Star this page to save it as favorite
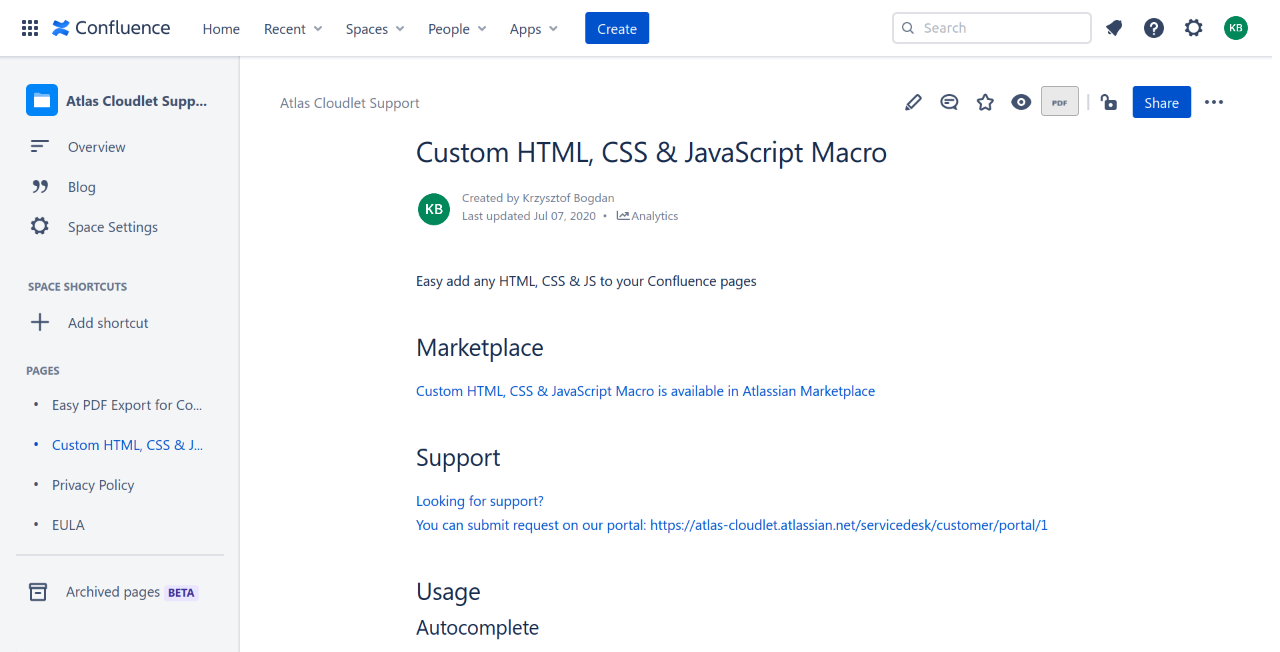 click(985, 102)
